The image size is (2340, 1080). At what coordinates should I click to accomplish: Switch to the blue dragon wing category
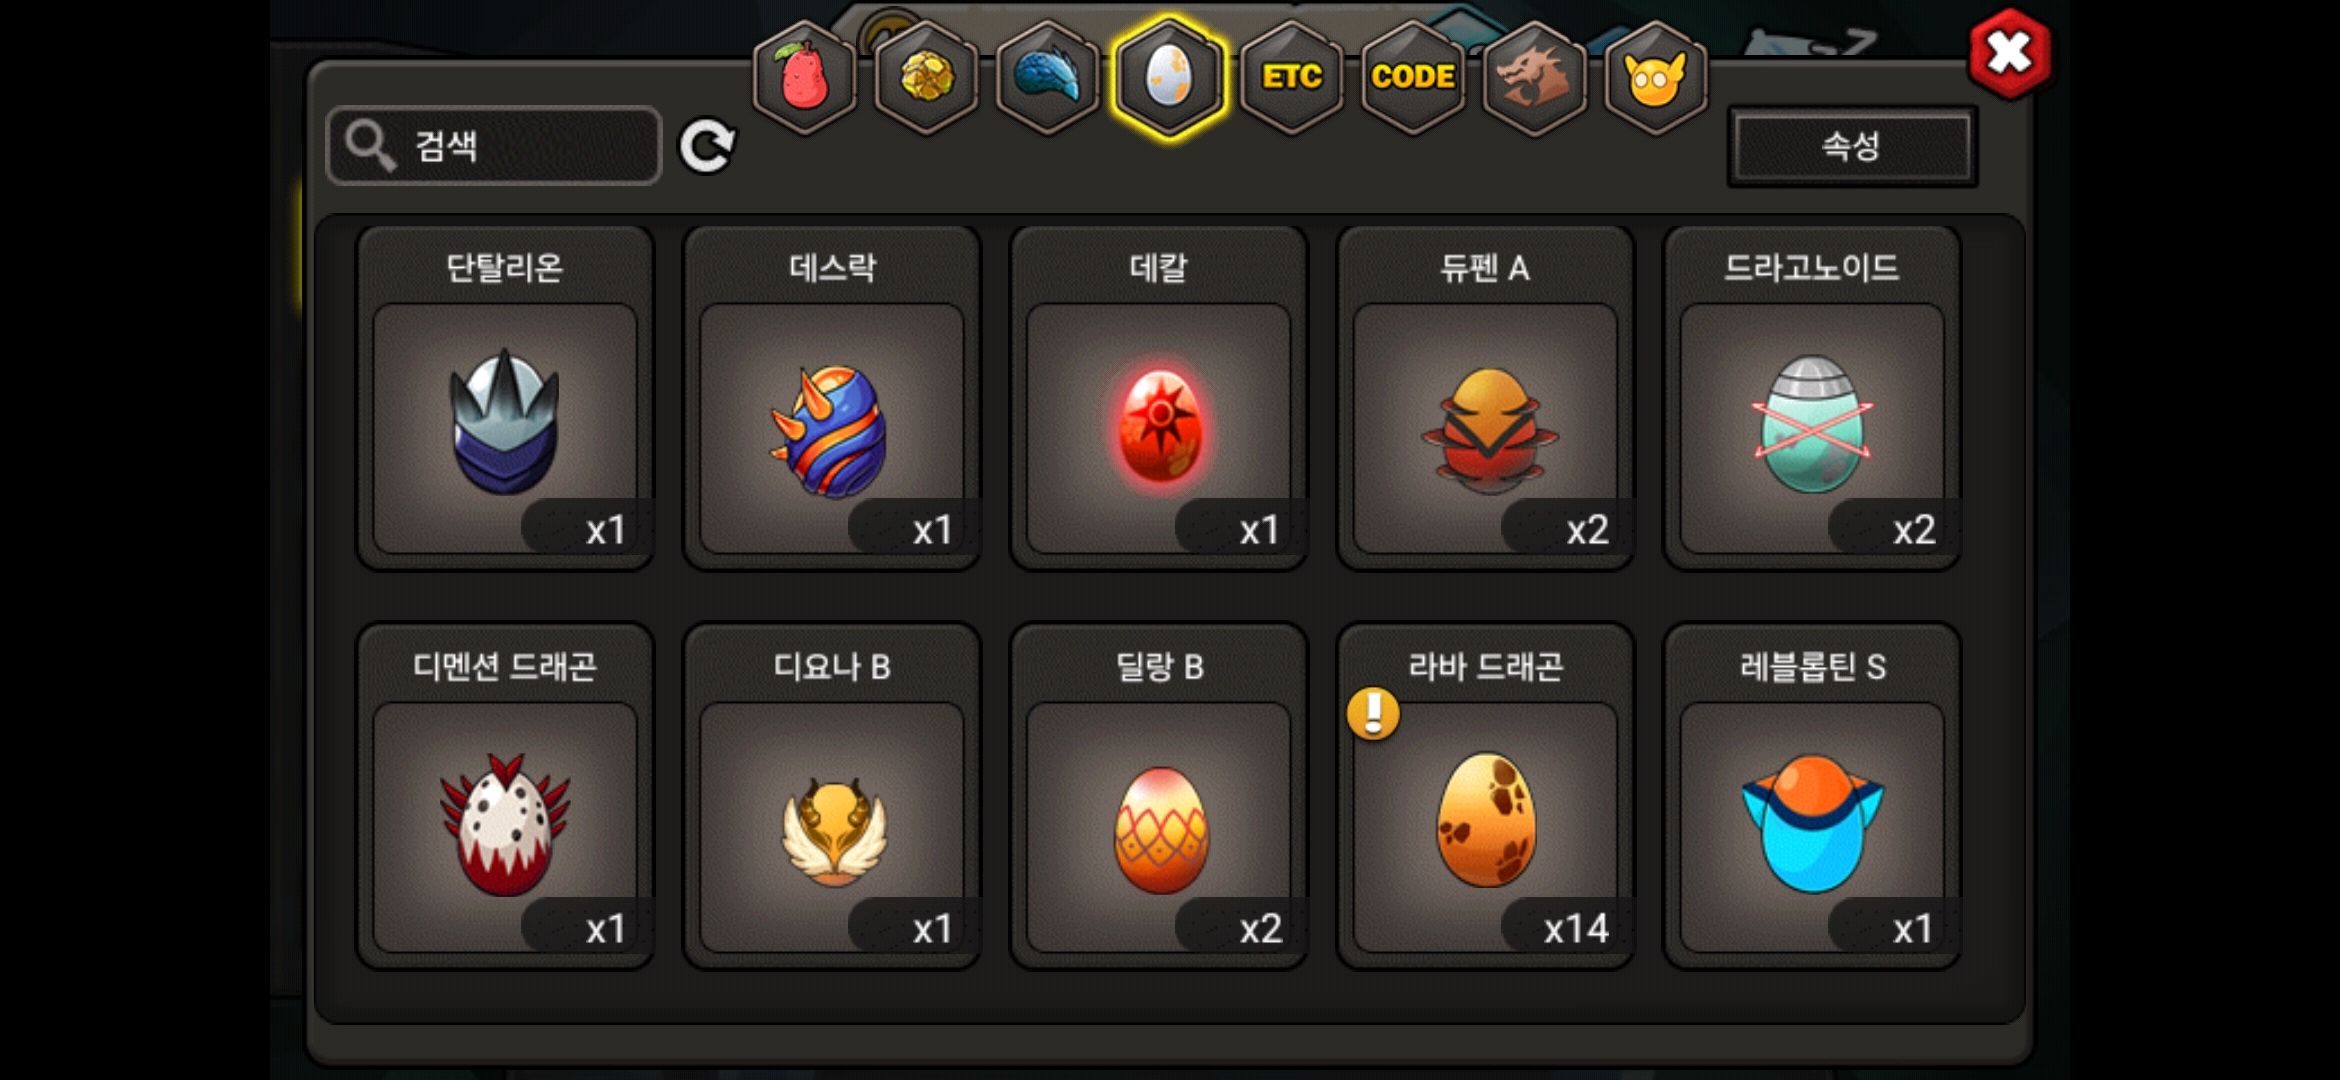1048,78
